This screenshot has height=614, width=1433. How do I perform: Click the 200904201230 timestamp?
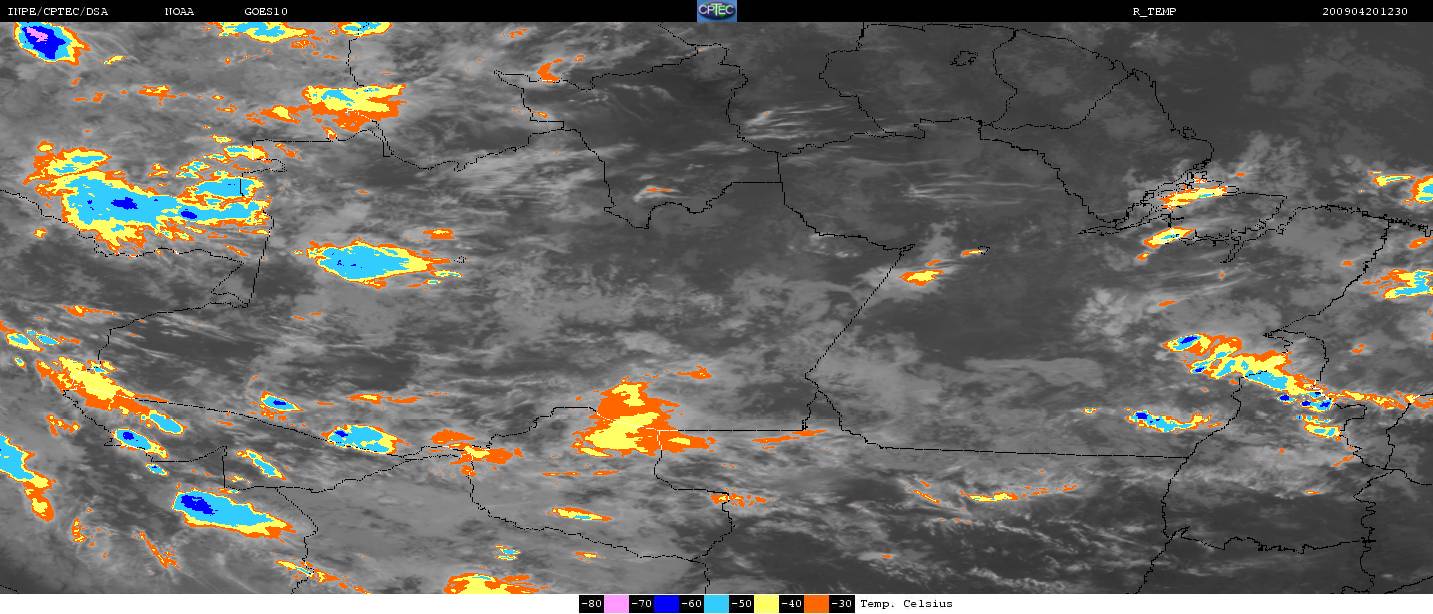1364,11
